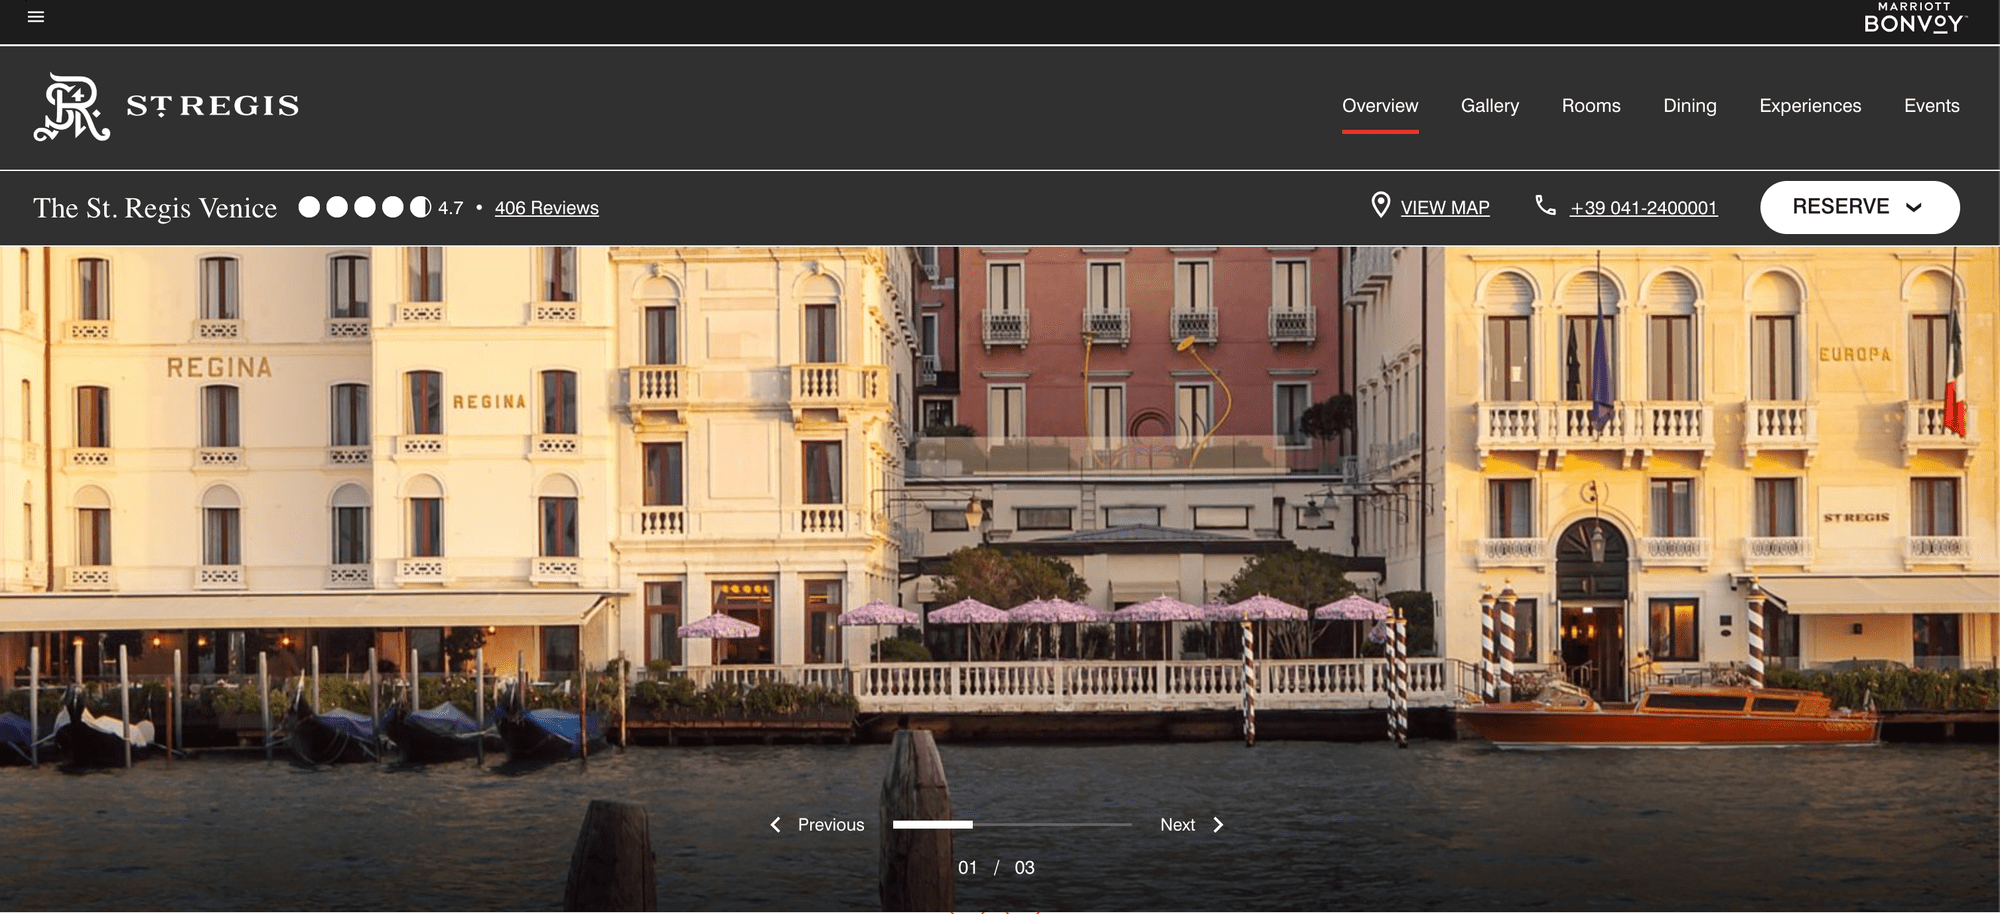Click the chevron inside the RESERVE button
The height and width of the screenshot is (914, 2000).
(1914, 208)
